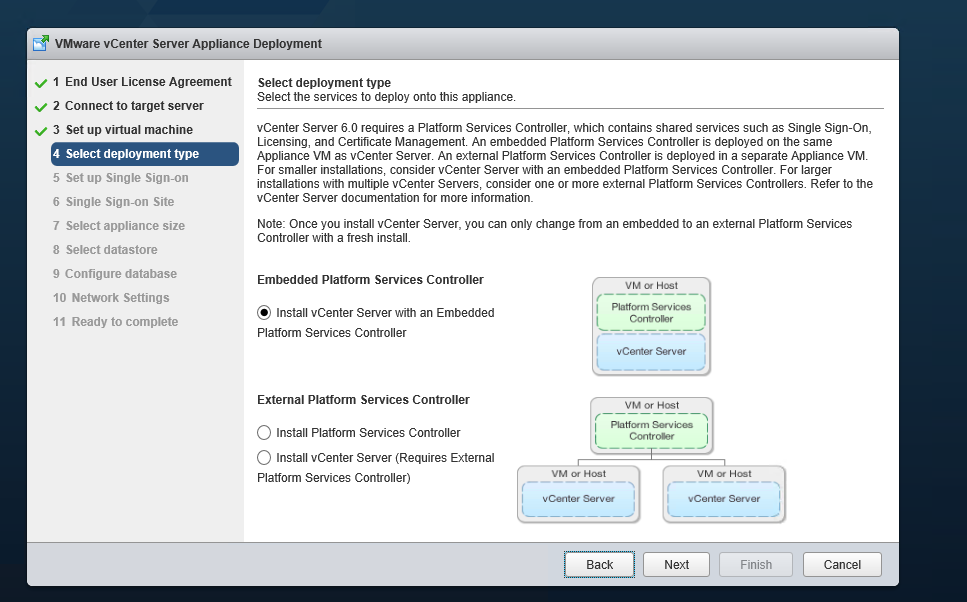Cancel the appliance deployment wizard

point(842,564)
